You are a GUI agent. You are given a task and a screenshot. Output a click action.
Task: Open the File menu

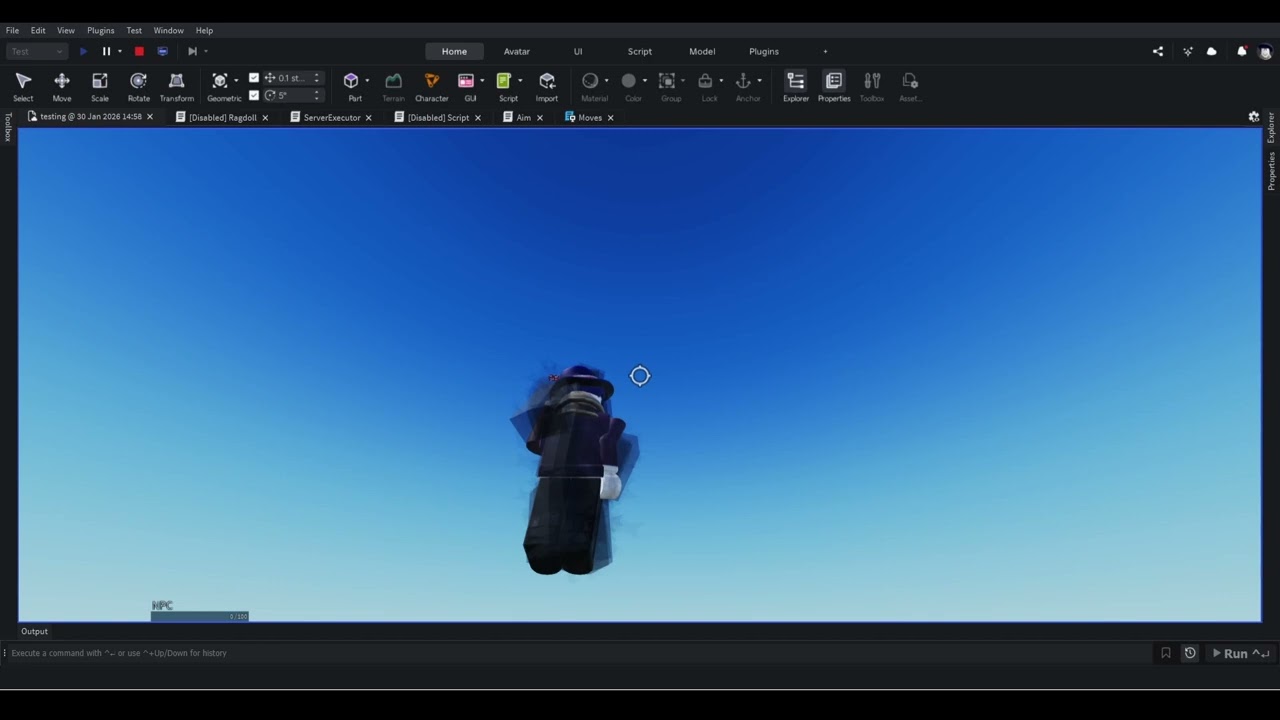pos(12,30)
